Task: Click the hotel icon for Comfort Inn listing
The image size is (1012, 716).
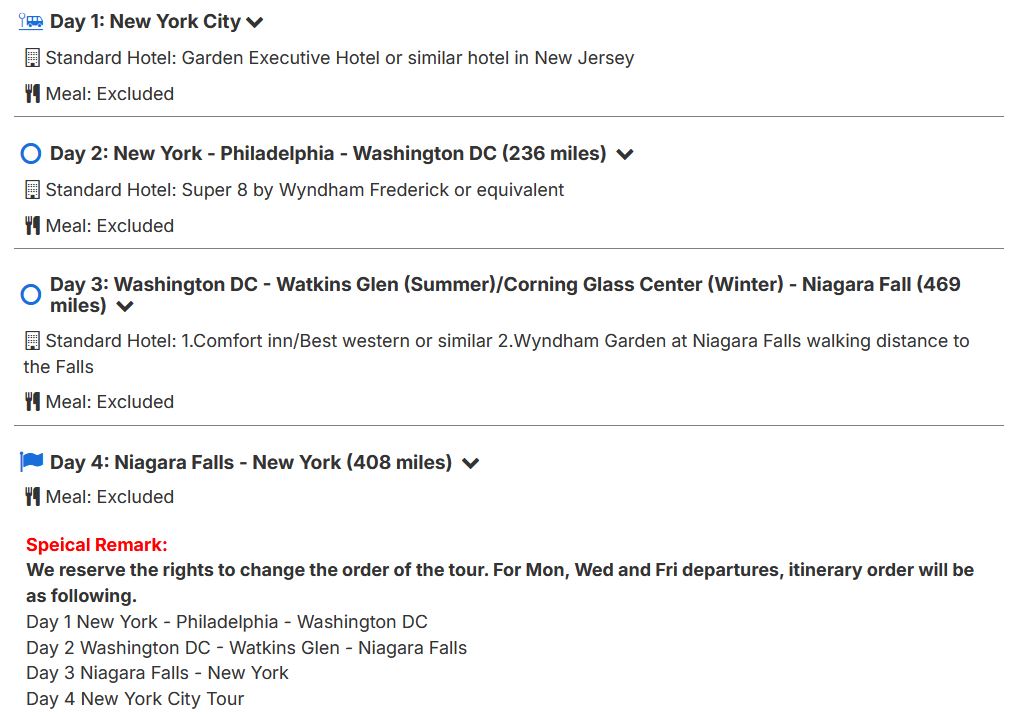Action: pyautogui.click(x=32, y=341)
